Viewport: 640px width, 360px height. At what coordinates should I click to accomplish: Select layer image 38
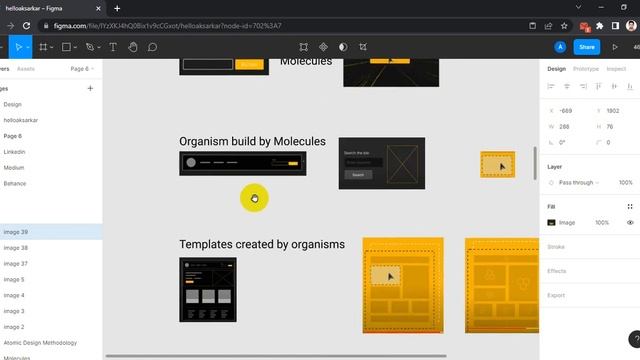point(51,248)
